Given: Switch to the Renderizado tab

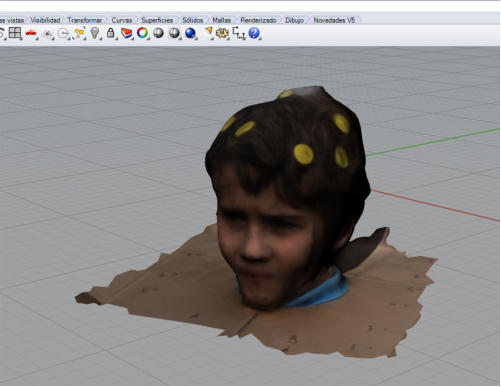Looking at the screenshot, I should tap(258, 20).
